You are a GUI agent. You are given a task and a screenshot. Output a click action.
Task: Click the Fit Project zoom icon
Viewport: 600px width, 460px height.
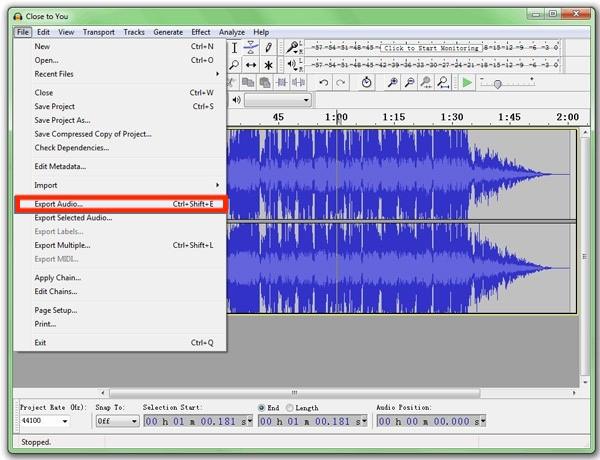(x=443, y=82)
